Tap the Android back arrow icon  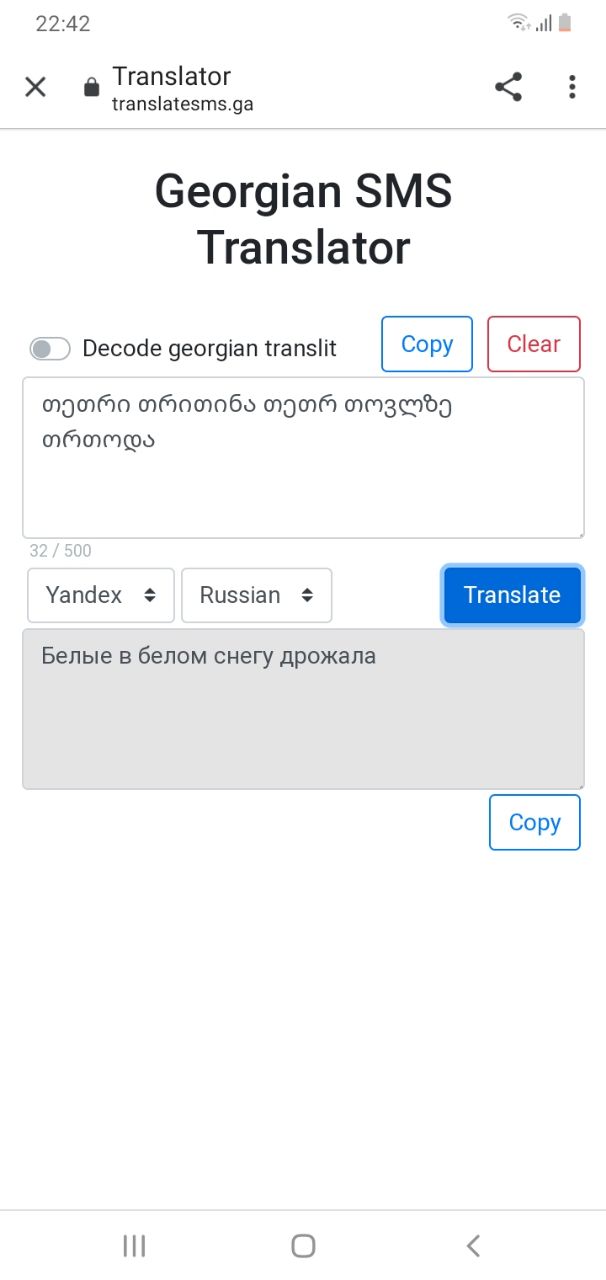[473, 1245]
